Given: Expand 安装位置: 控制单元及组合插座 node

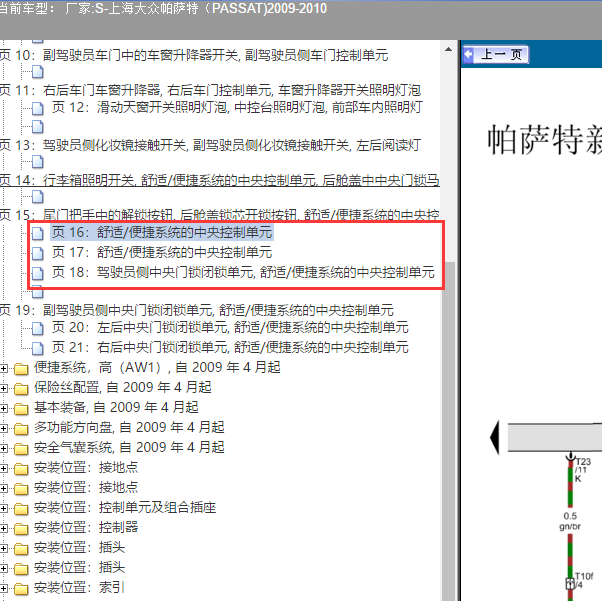Looking at the screenshot, I should [3, 508].
